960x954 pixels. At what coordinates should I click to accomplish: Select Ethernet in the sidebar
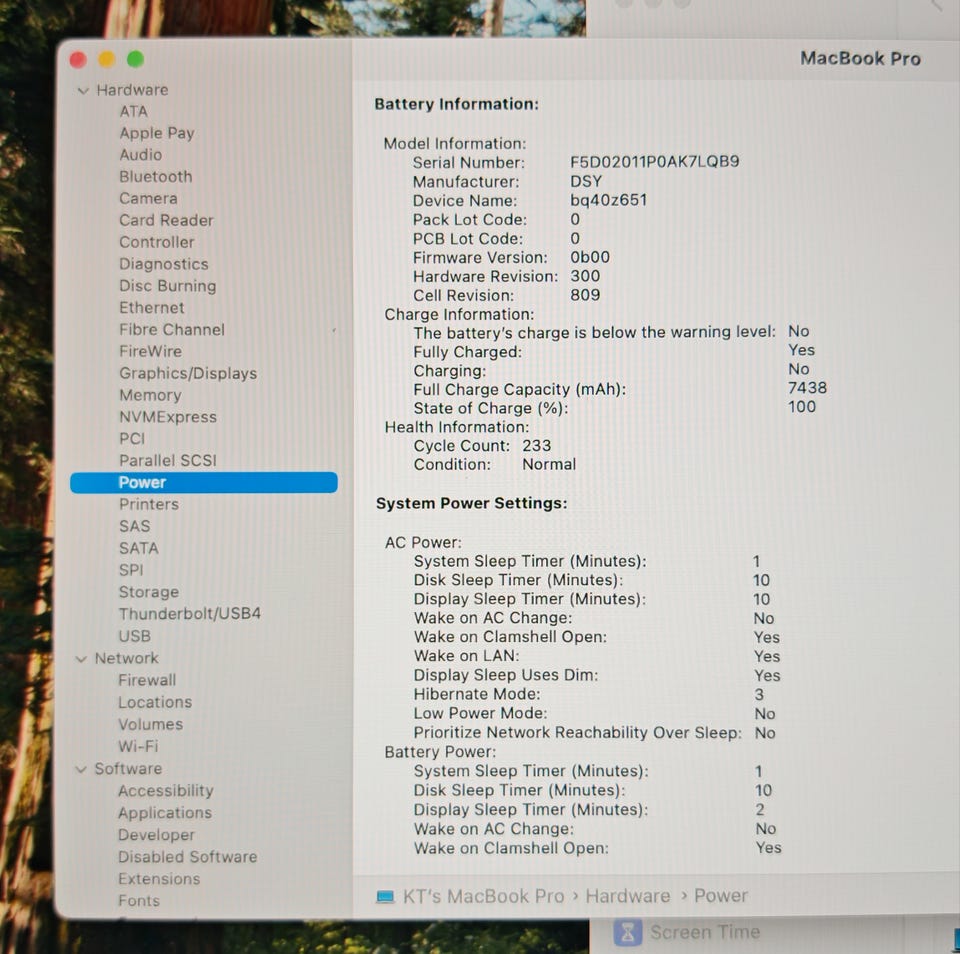[152, 308]
